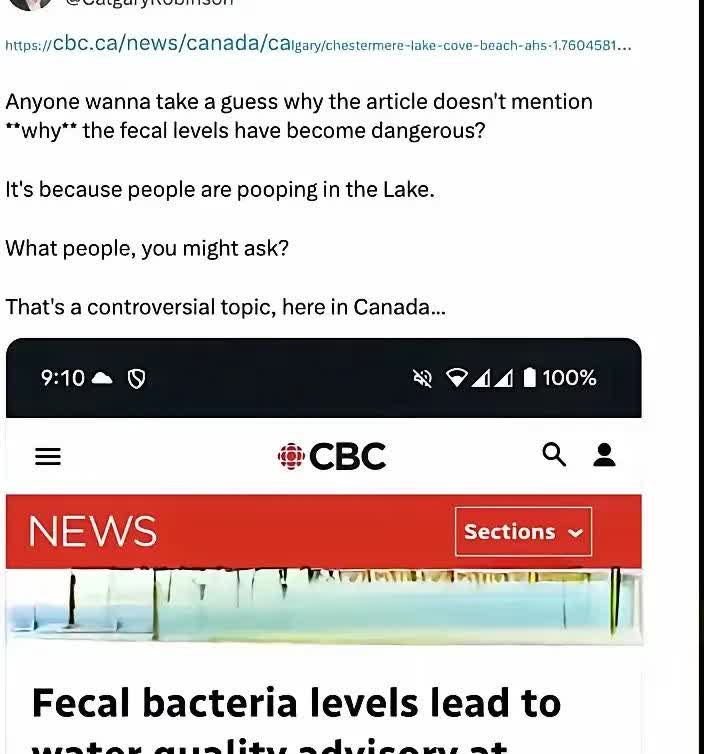Image resolution: width=704 pixels, height=754 pixels.
Task: Expand the Sections dropdown
Action: click(523, 531)
